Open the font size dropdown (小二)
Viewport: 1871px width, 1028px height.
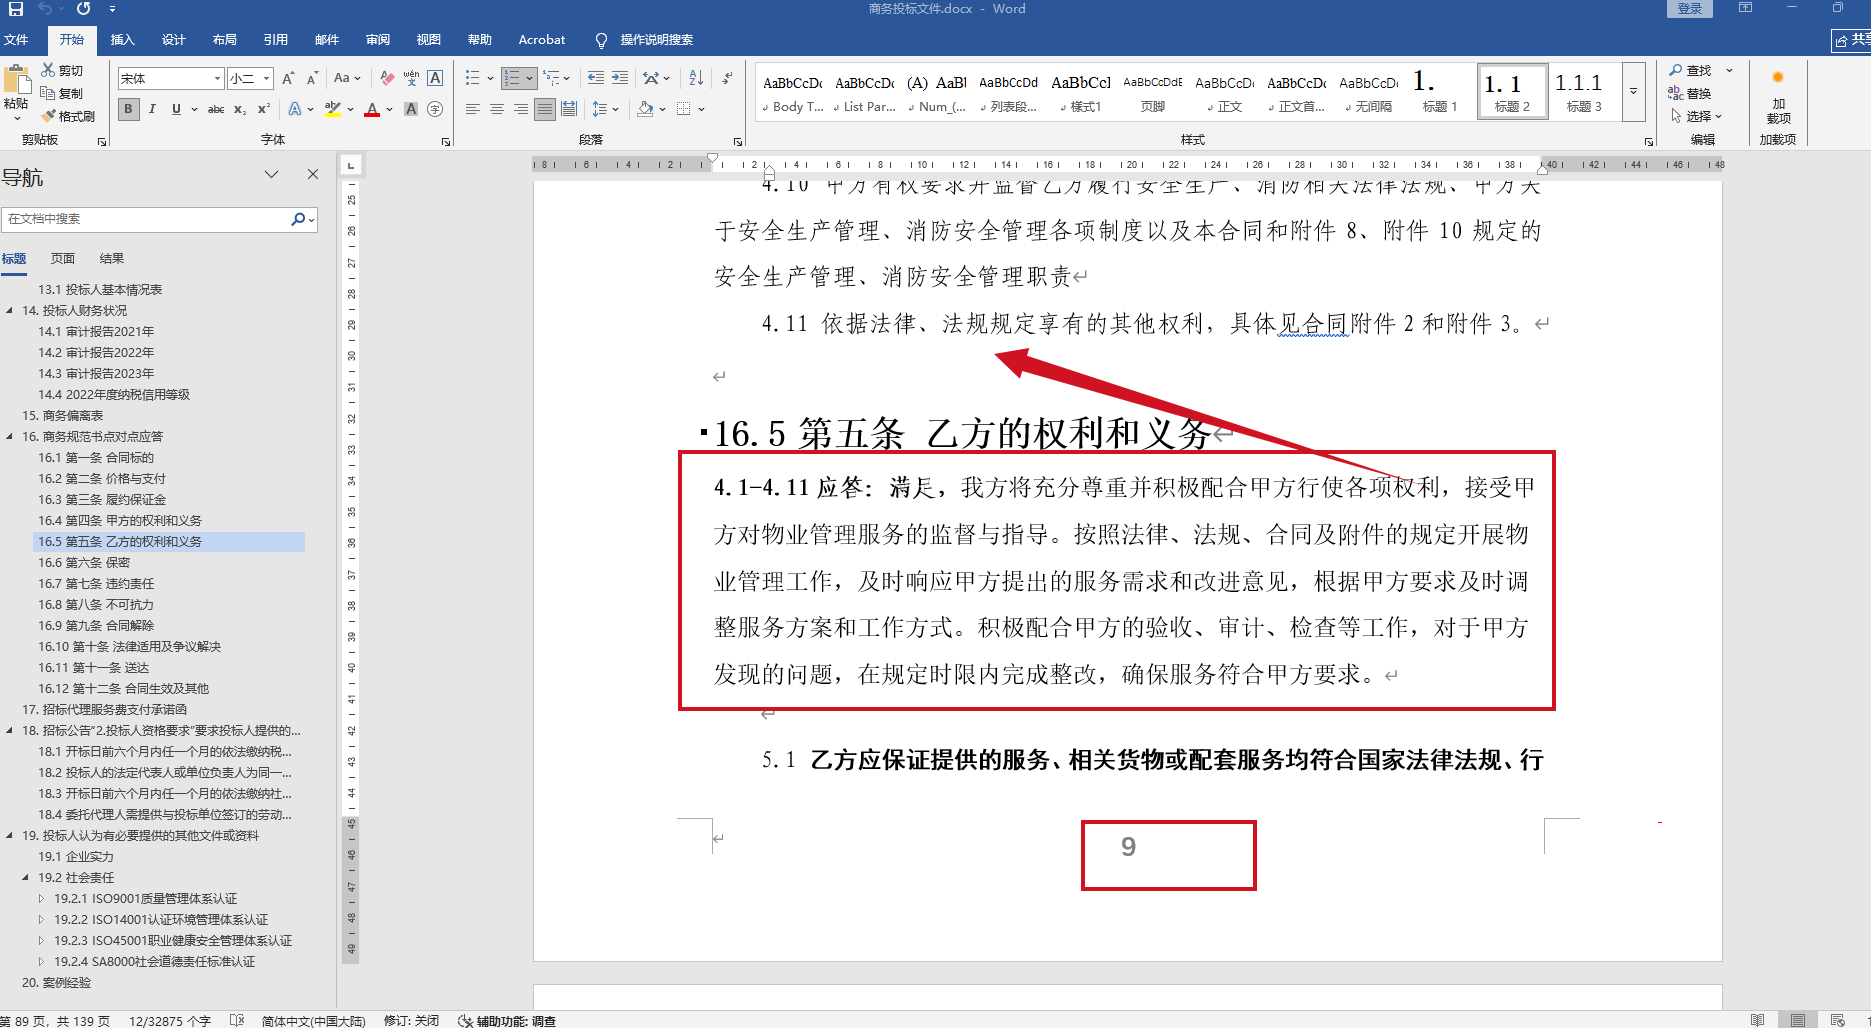click(267, 78)
